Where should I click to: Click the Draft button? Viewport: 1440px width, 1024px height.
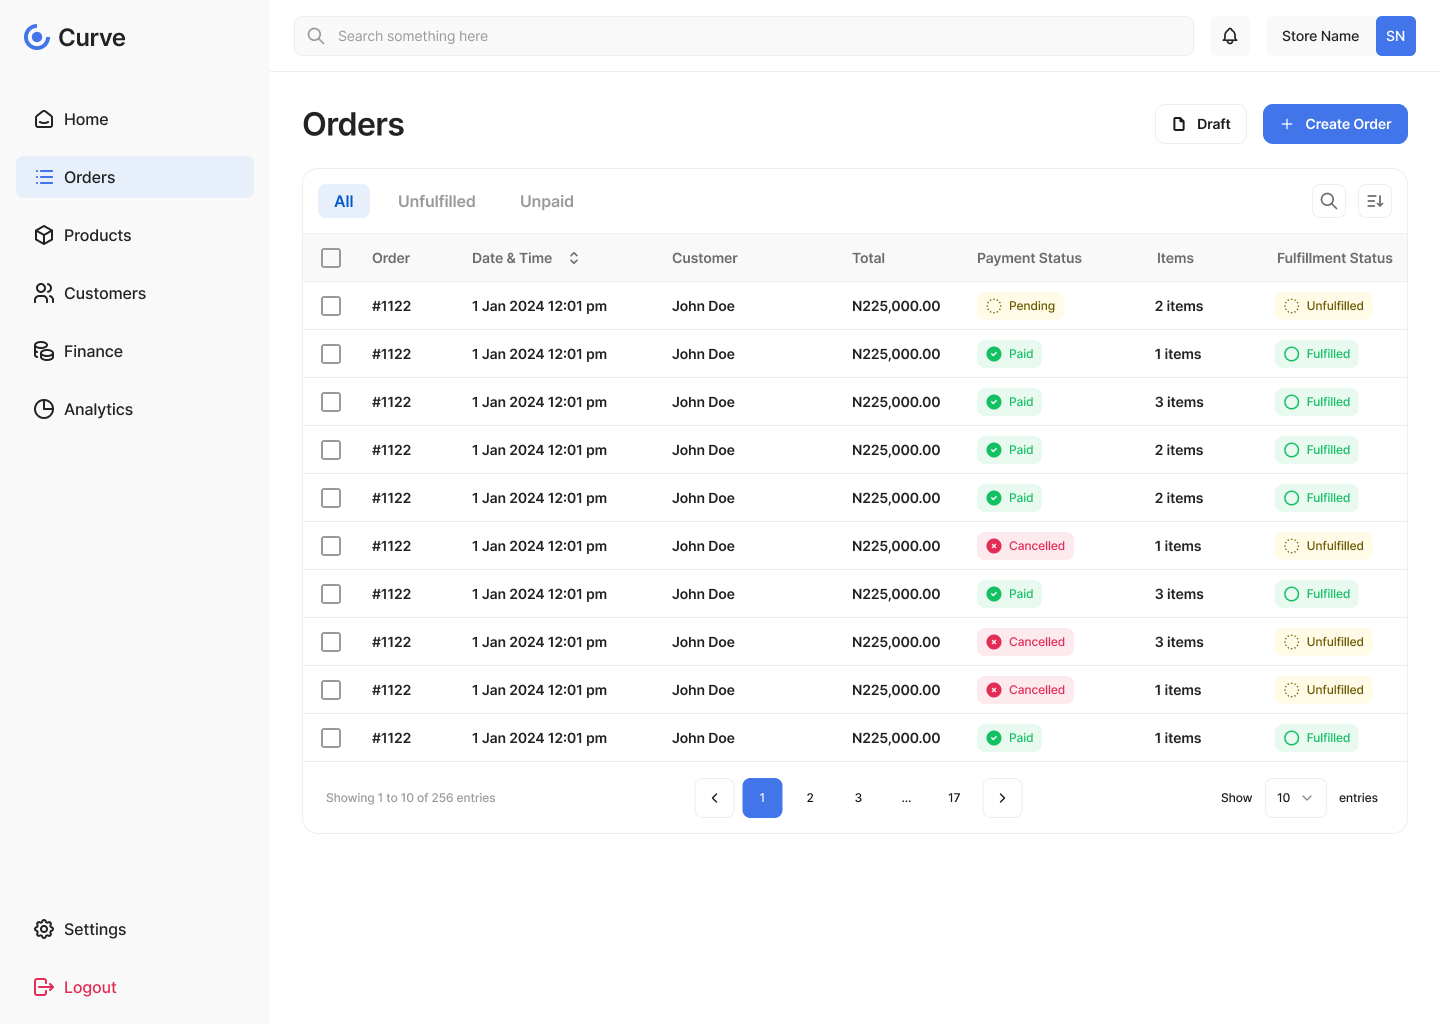click(1201, 124)
